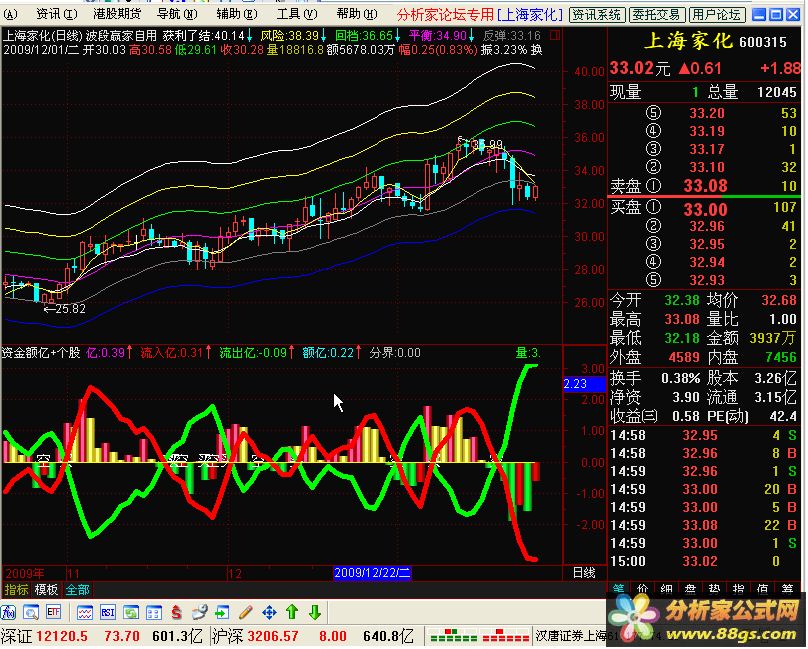Viewport: 808px width, 649px height.
Task: Select the 笔 tab under trade list
Action: coord(618,588)
